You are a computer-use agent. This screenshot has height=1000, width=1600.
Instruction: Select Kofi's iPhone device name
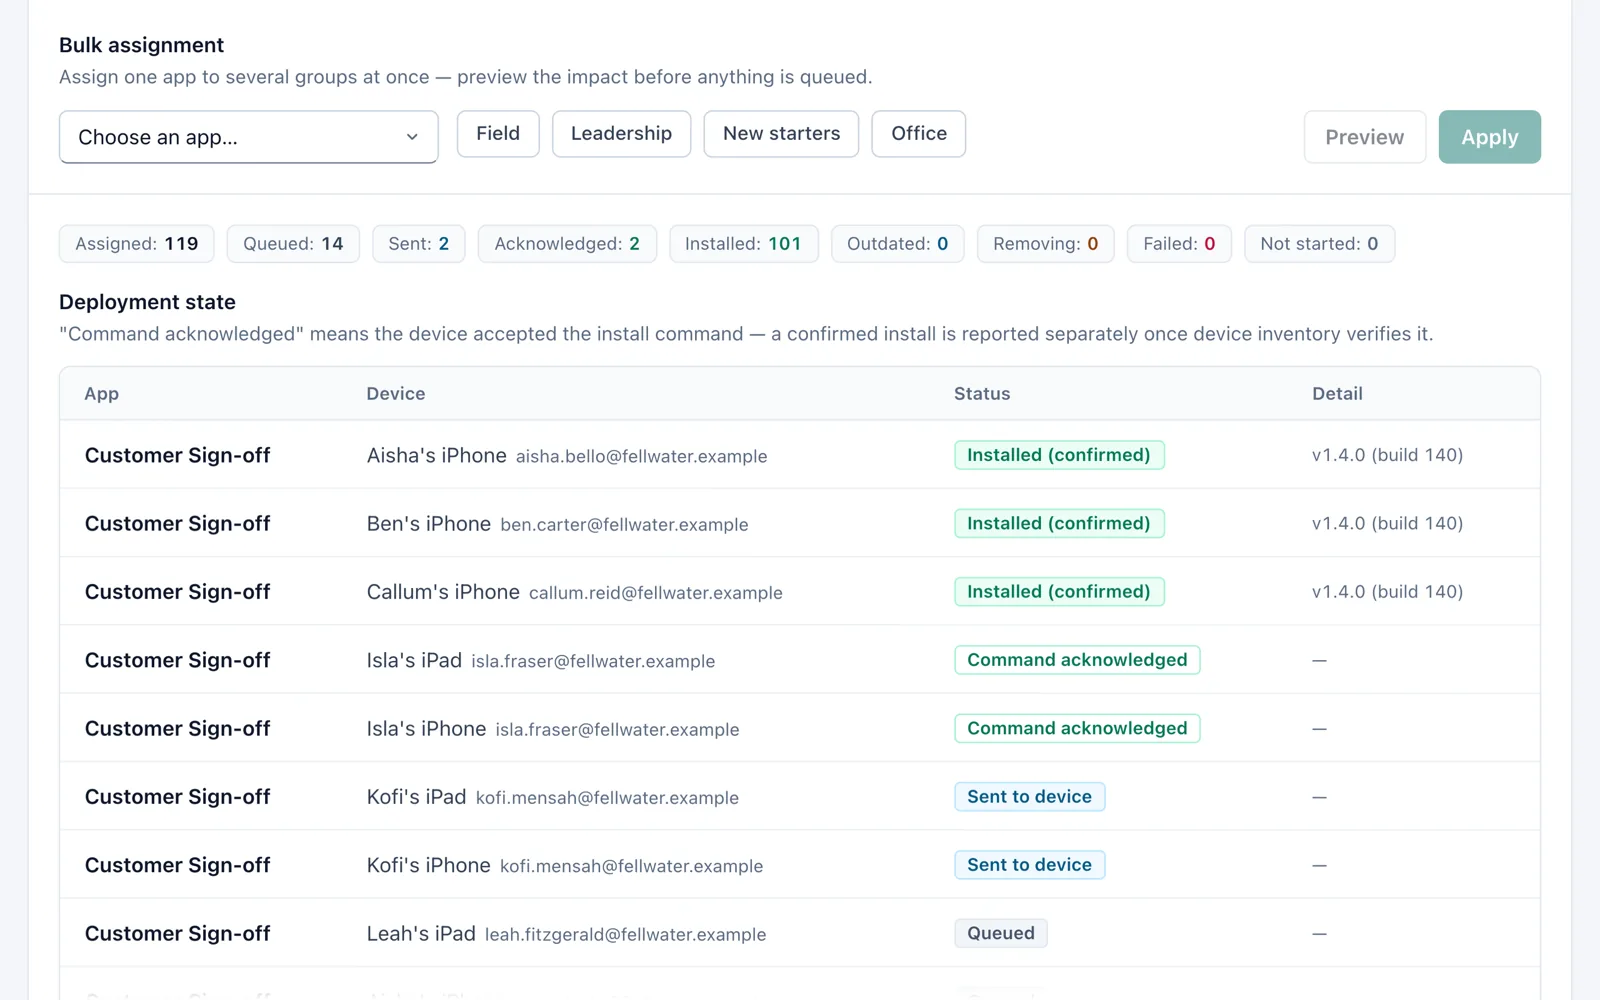pyautogui.click(x=429, y=866)
